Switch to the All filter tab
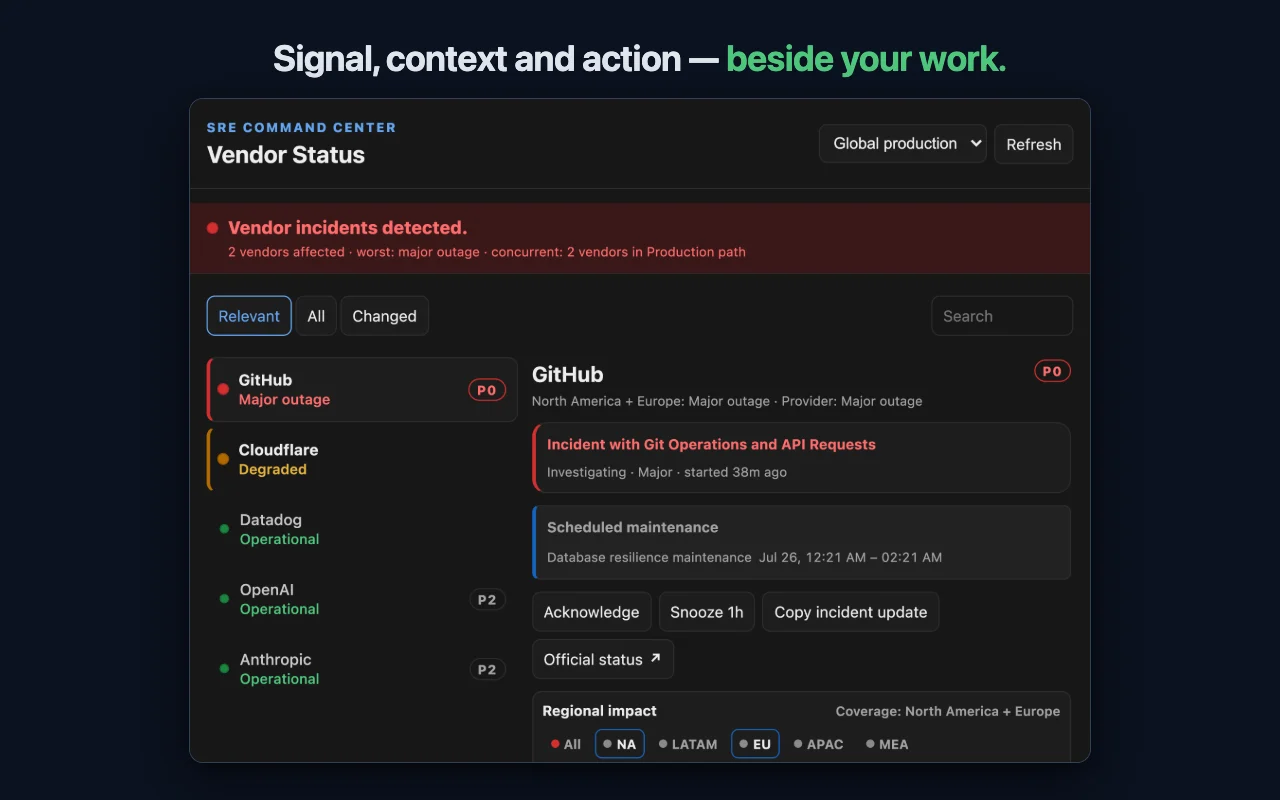 coord(316,316)
